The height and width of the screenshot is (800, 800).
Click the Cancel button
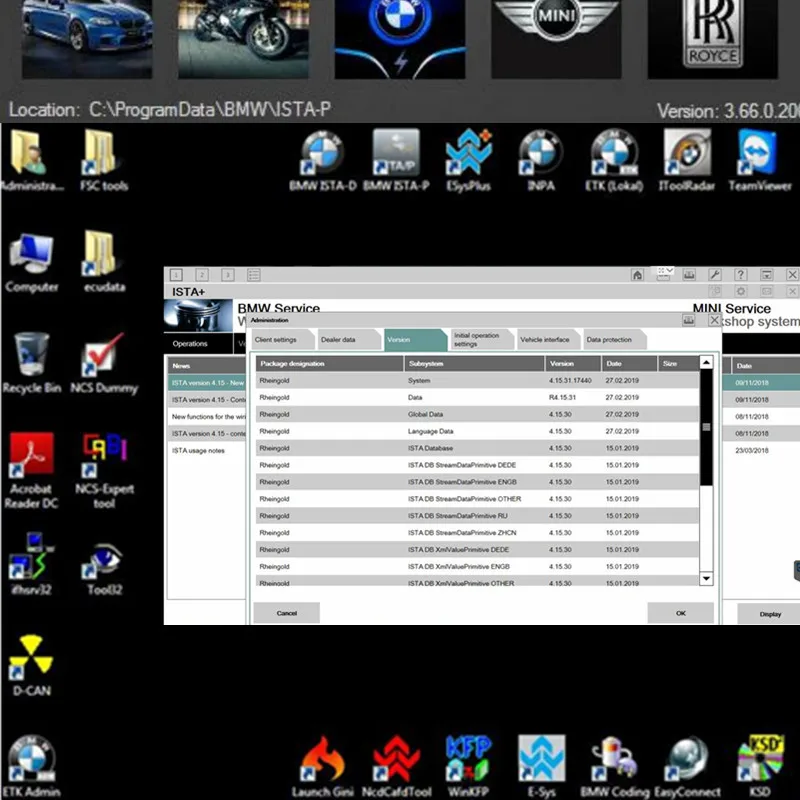287,613
